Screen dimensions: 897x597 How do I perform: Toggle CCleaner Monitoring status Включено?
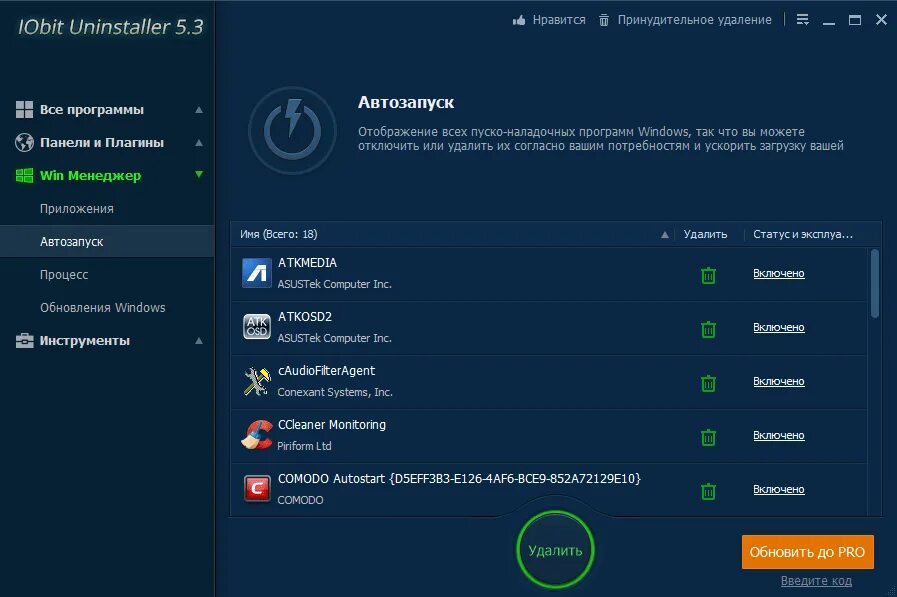click(779, 435)
